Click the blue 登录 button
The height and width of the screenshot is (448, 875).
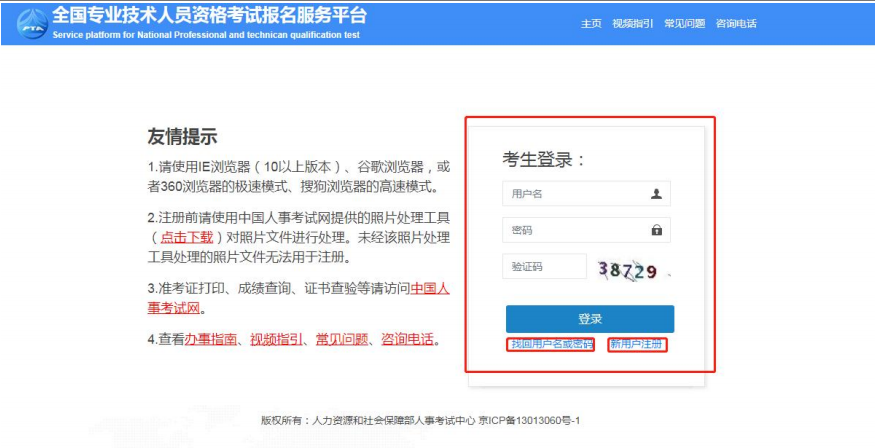point(590,319)
